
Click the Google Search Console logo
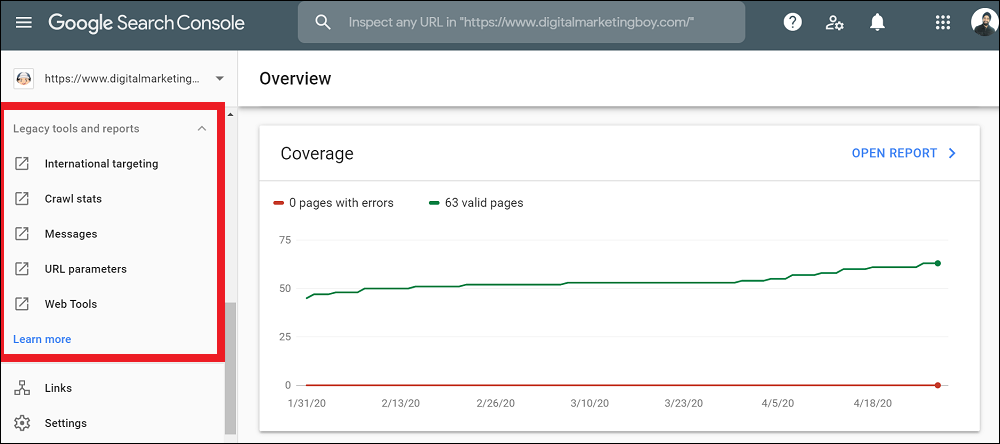pyautogui.click(x=146, y=23)
